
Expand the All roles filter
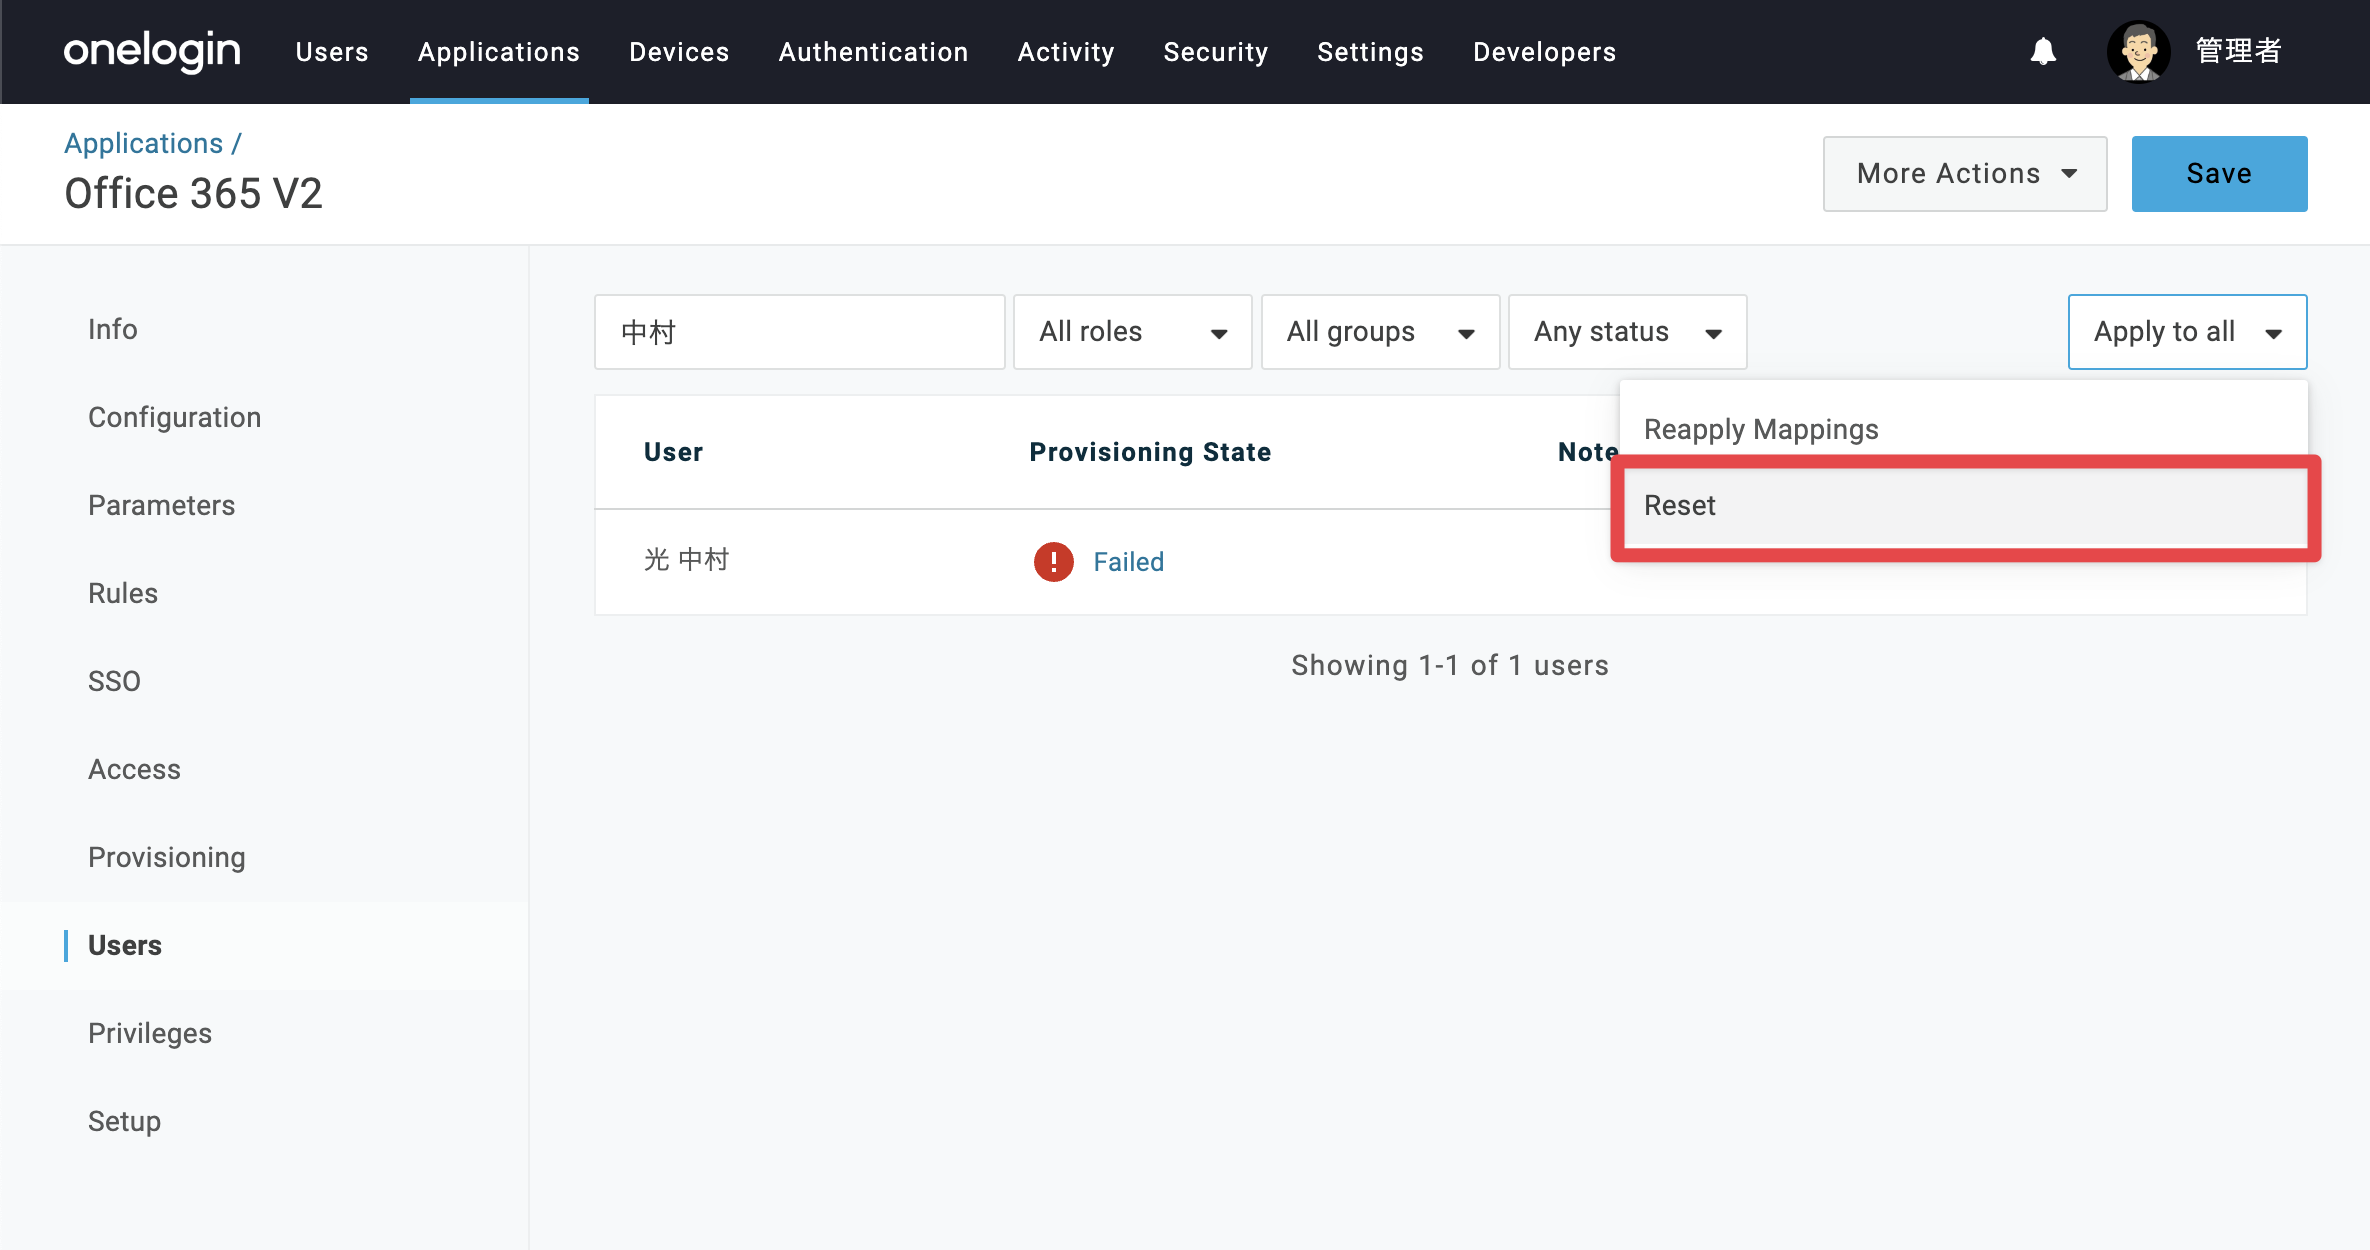pyautogui.click(x=1133, y=332)
